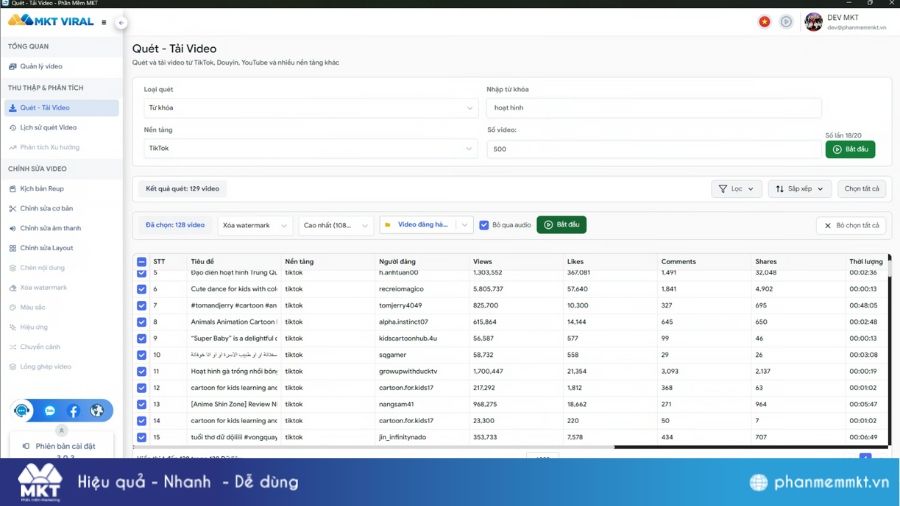900x506 pixels.
Task: Click Bỏ chọn tất cả button
Action: pyautogui.click(x=851, y=225)
